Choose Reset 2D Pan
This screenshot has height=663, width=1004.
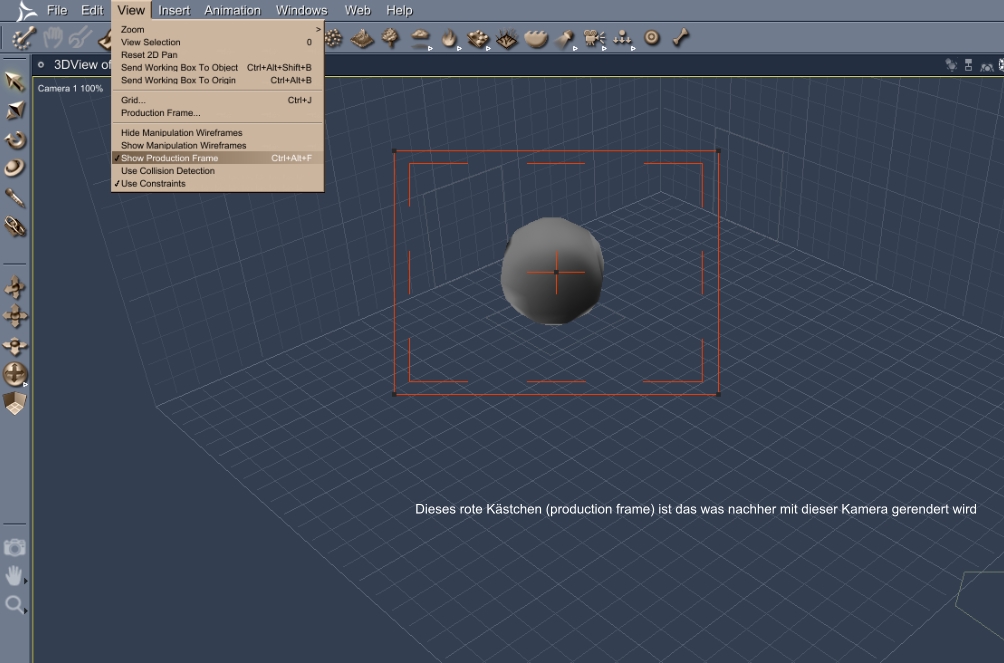218,55
